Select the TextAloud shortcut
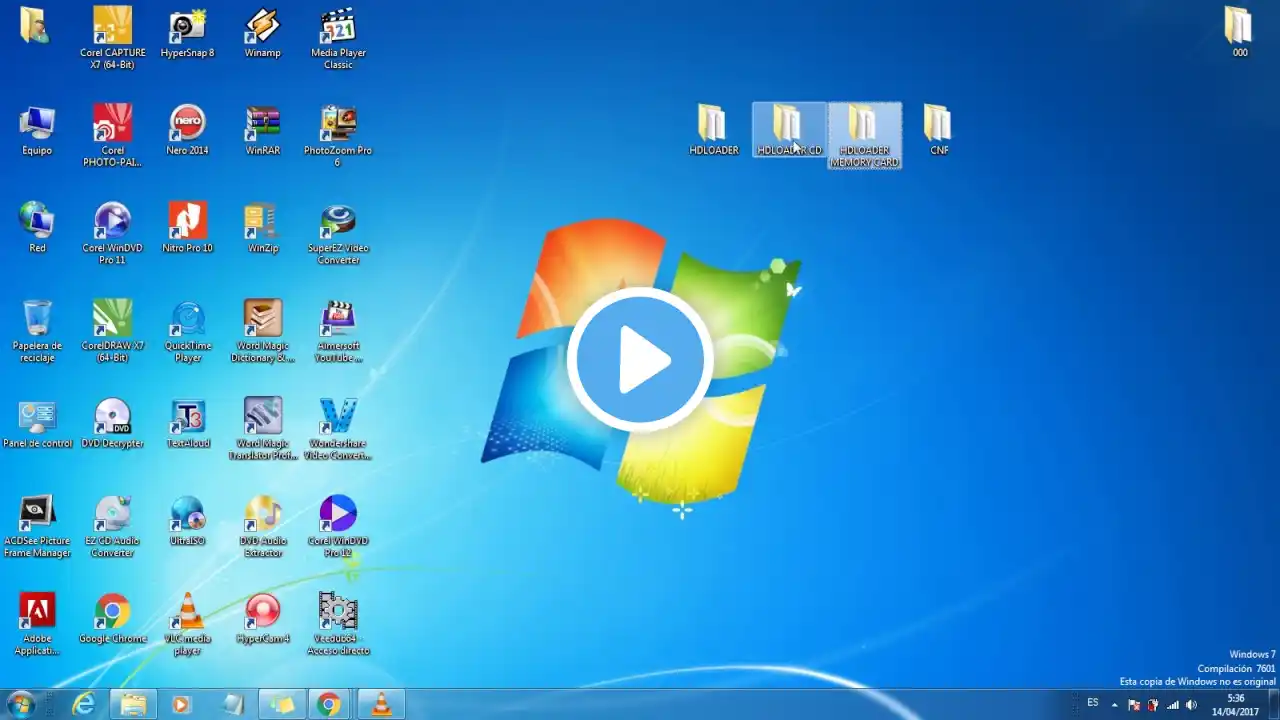The image size is (1280, 720). (187, 423)
